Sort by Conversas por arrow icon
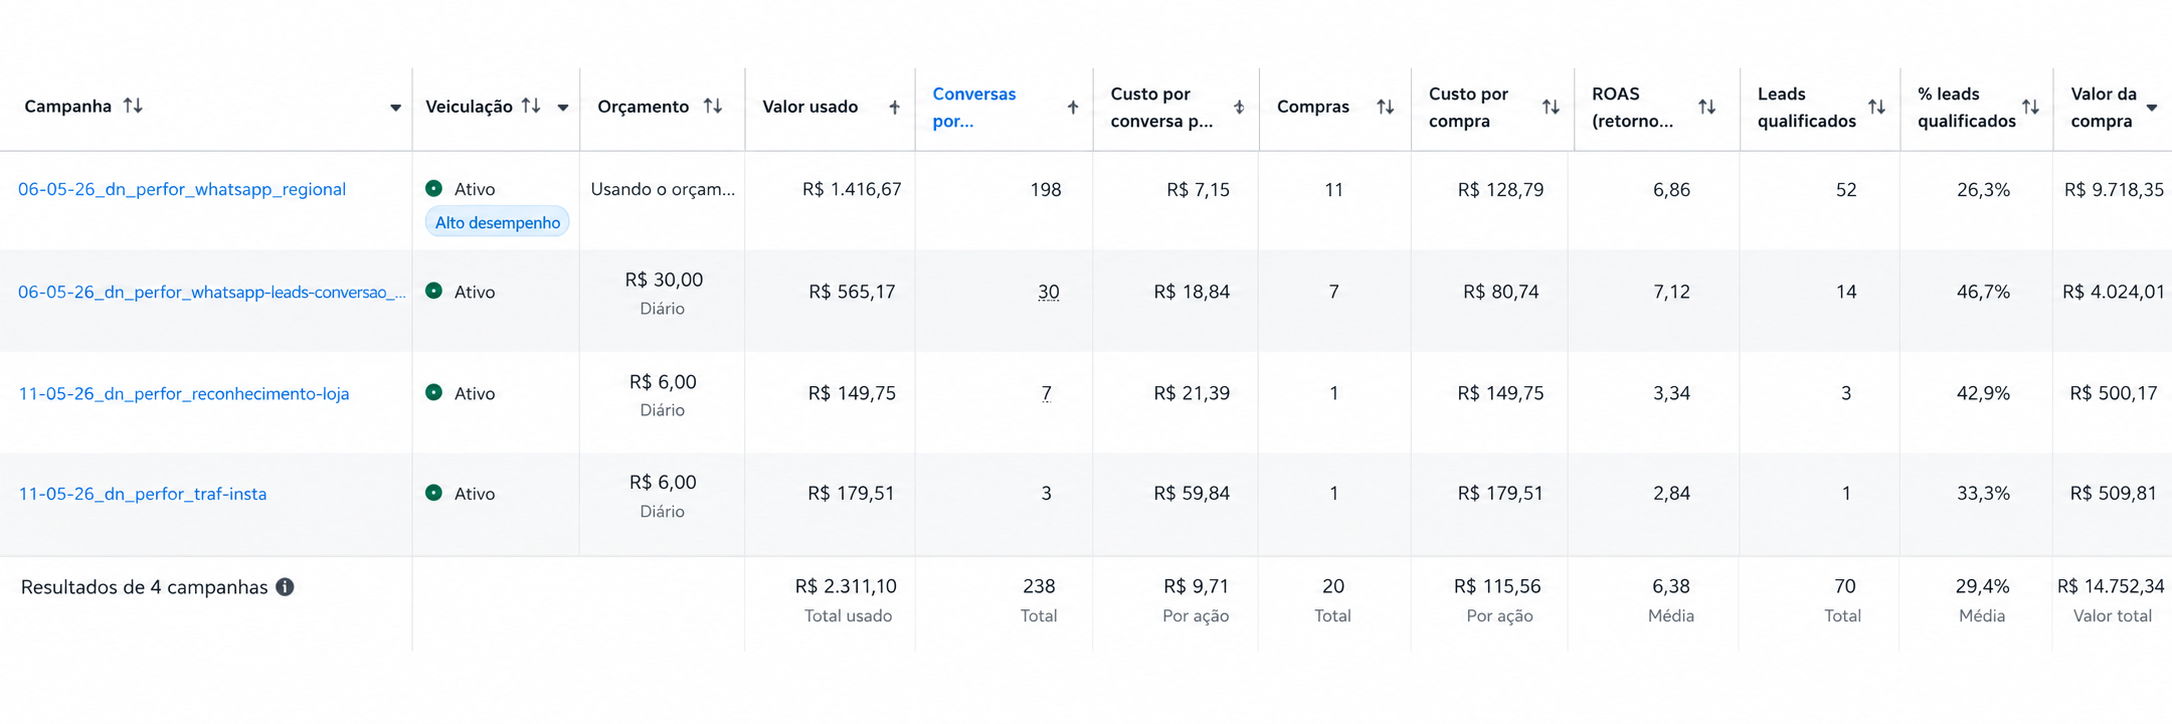The width and height of the screenshot is (2172, 724). click(1072, 107)
